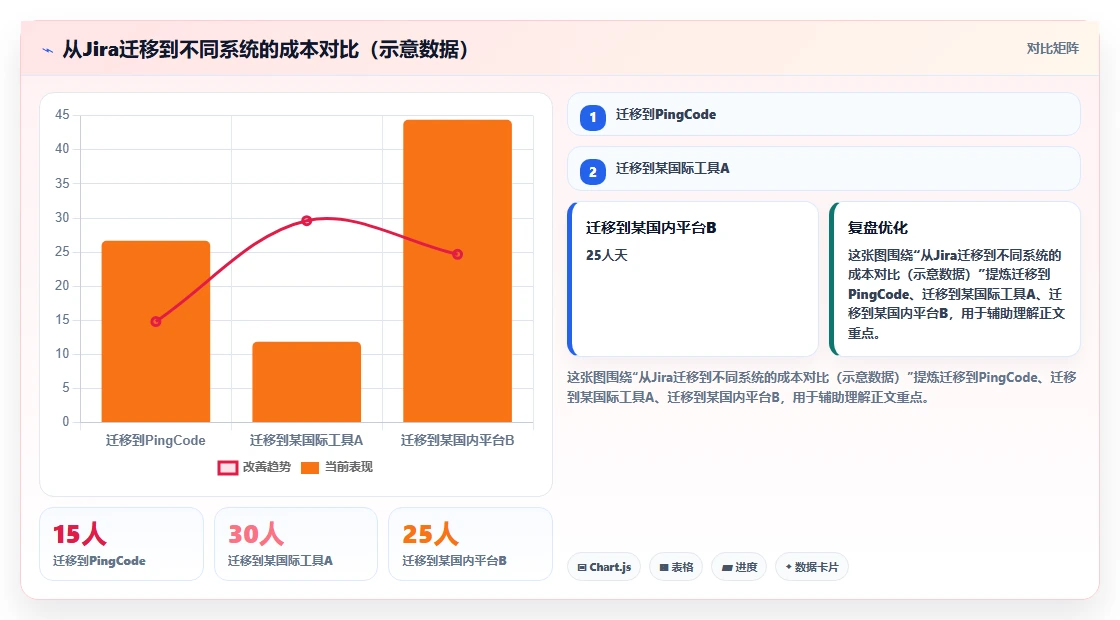This screenshot has width=1120, height=620.
Task: Toggle the 当前表现 orange legend swatch
Action: (309, 468)
